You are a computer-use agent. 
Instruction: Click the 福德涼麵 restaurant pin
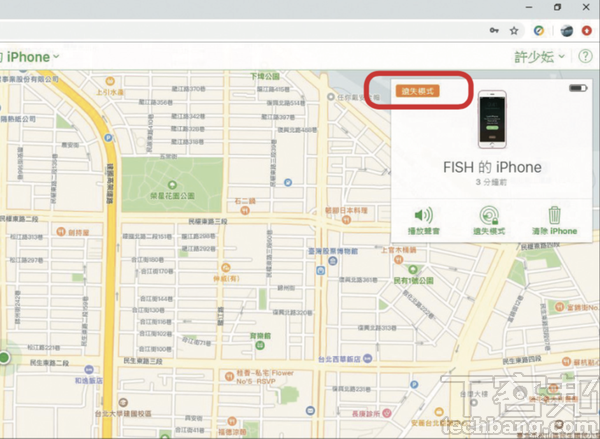coord(232,421)
